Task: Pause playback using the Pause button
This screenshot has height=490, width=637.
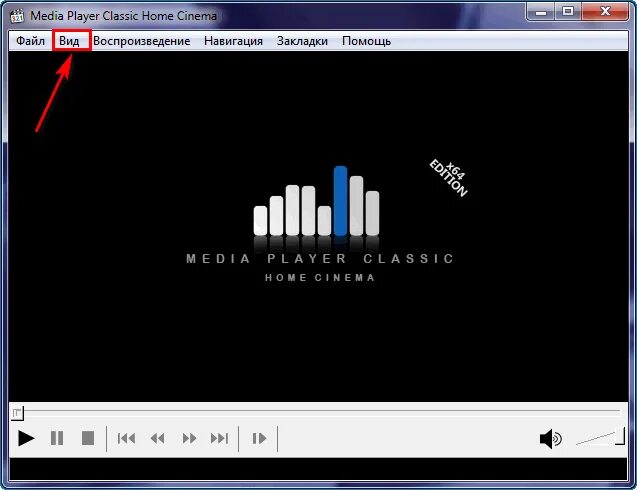Action: [x=57, y=438]
